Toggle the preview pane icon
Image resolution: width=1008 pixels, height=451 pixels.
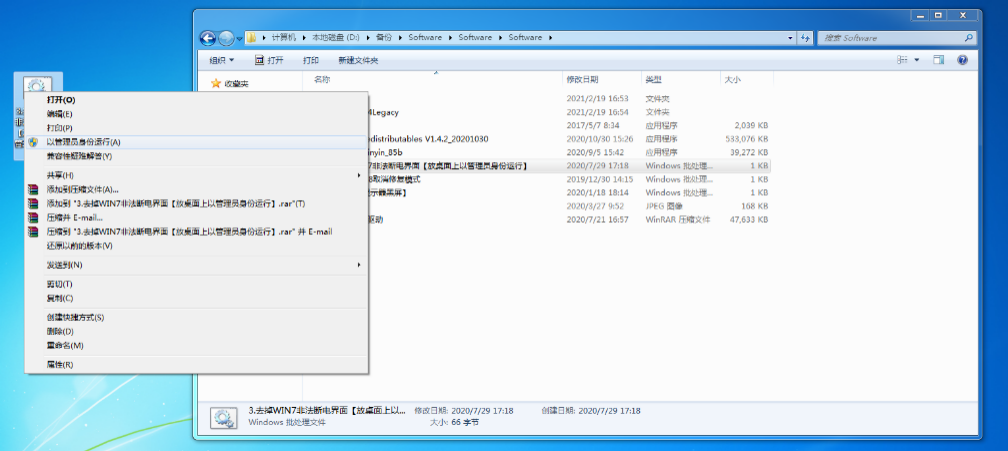pos(938,60)
